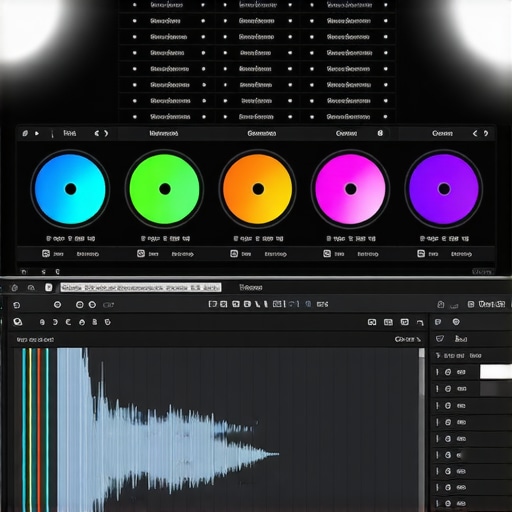Screen dimensions: 512x512
Task: Click the highlighted white text field in the lower window
Action: pyautogui.click(x=140, y=287)
